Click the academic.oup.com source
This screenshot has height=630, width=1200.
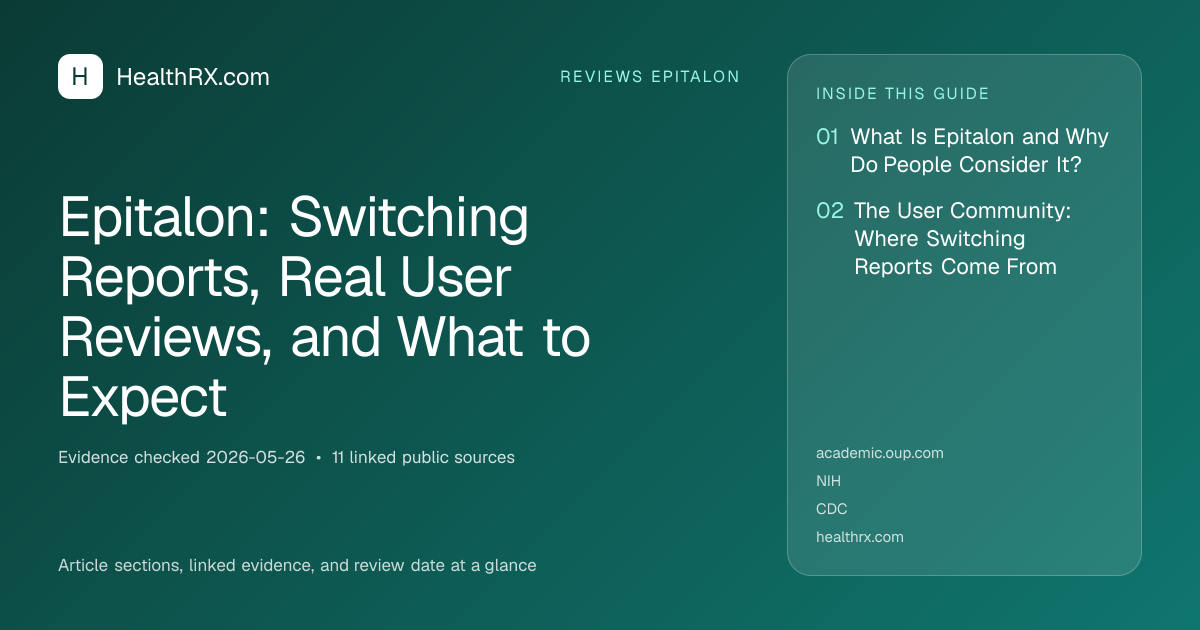[880, 453]
